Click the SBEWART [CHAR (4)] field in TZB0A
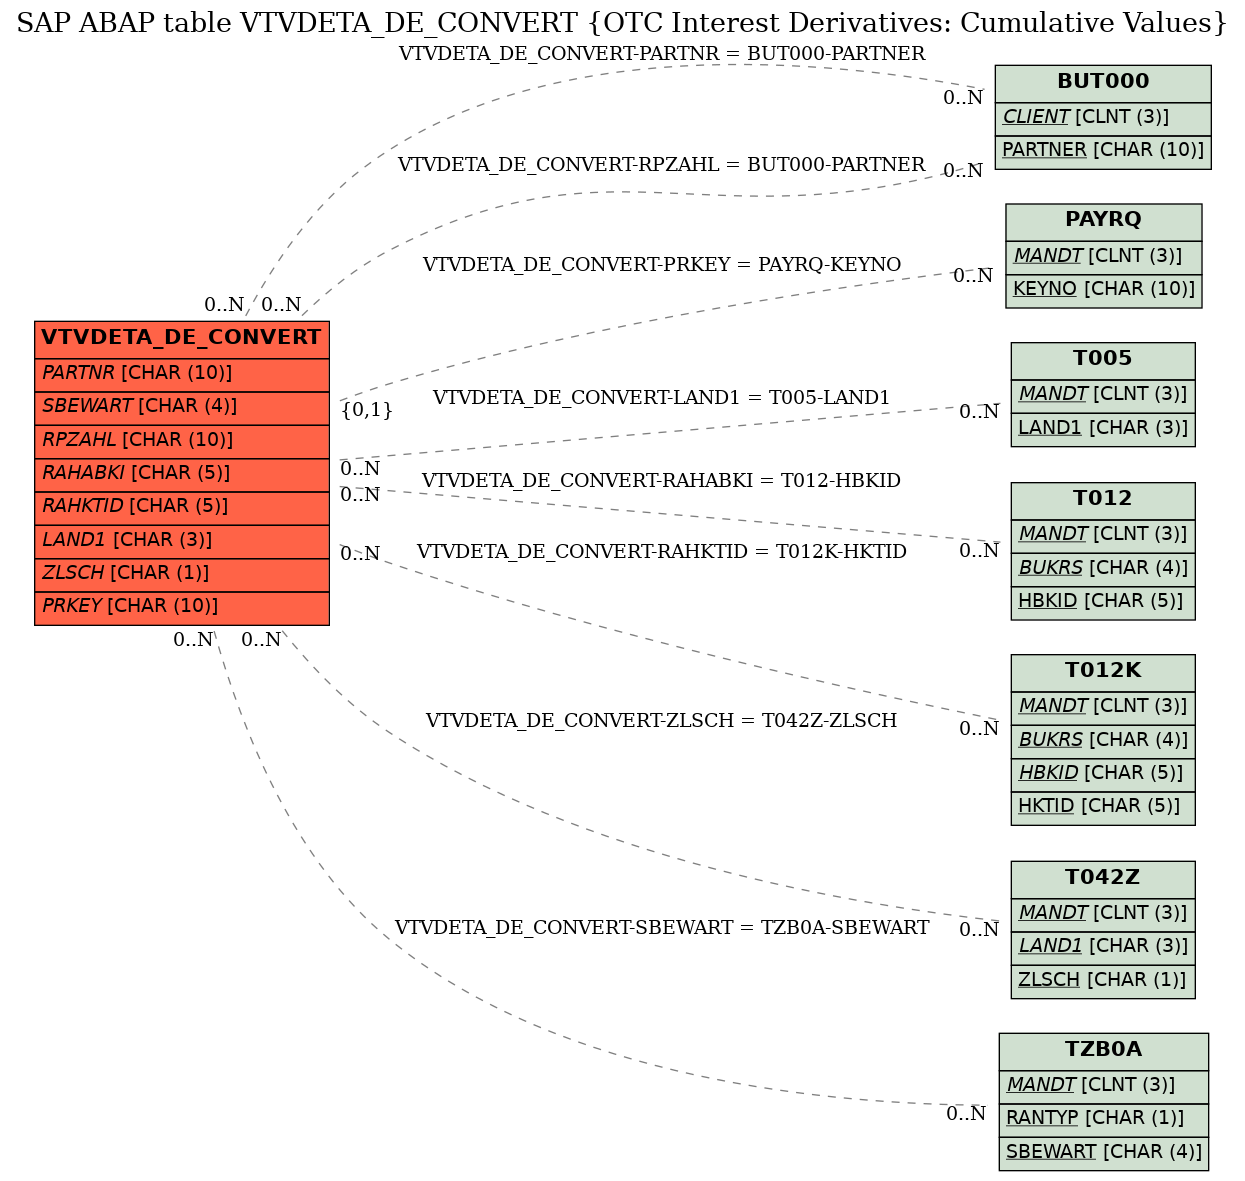Viewport: 1245px width, 1181px height. tap(1103, 1153)
